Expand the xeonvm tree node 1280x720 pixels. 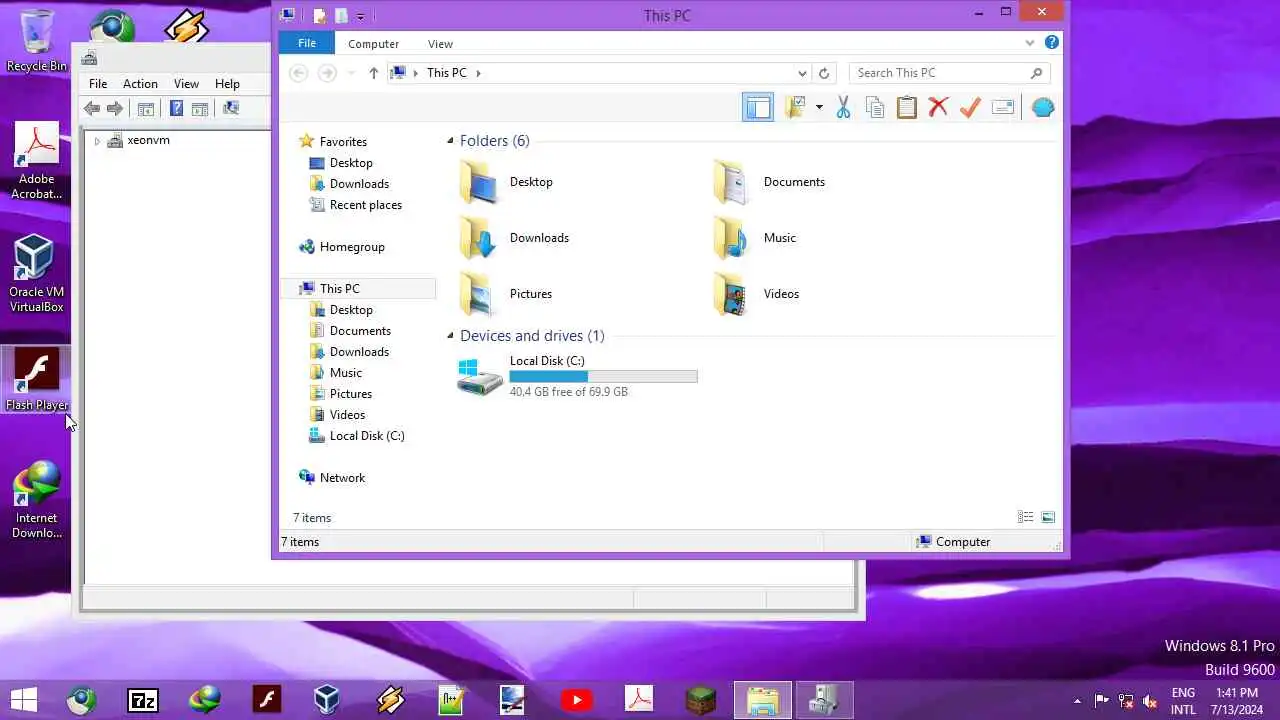tap(97, 141)
